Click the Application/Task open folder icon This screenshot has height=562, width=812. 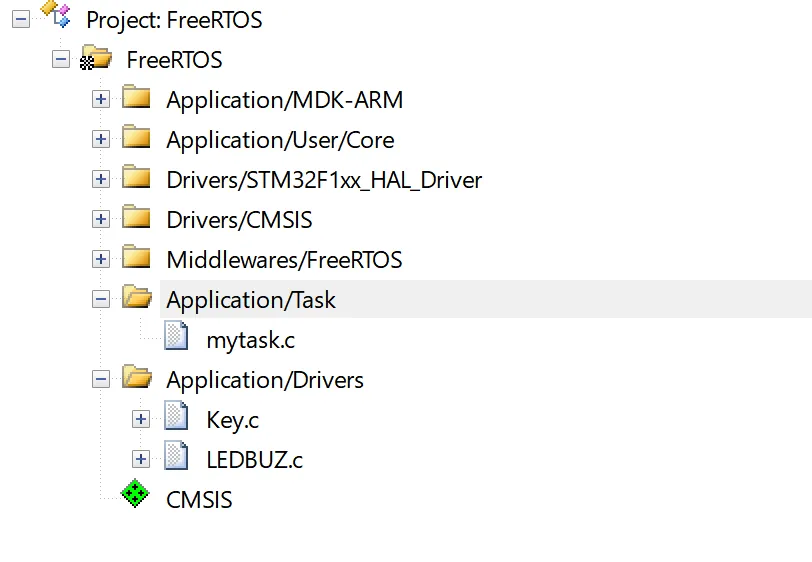pos(136,298)
